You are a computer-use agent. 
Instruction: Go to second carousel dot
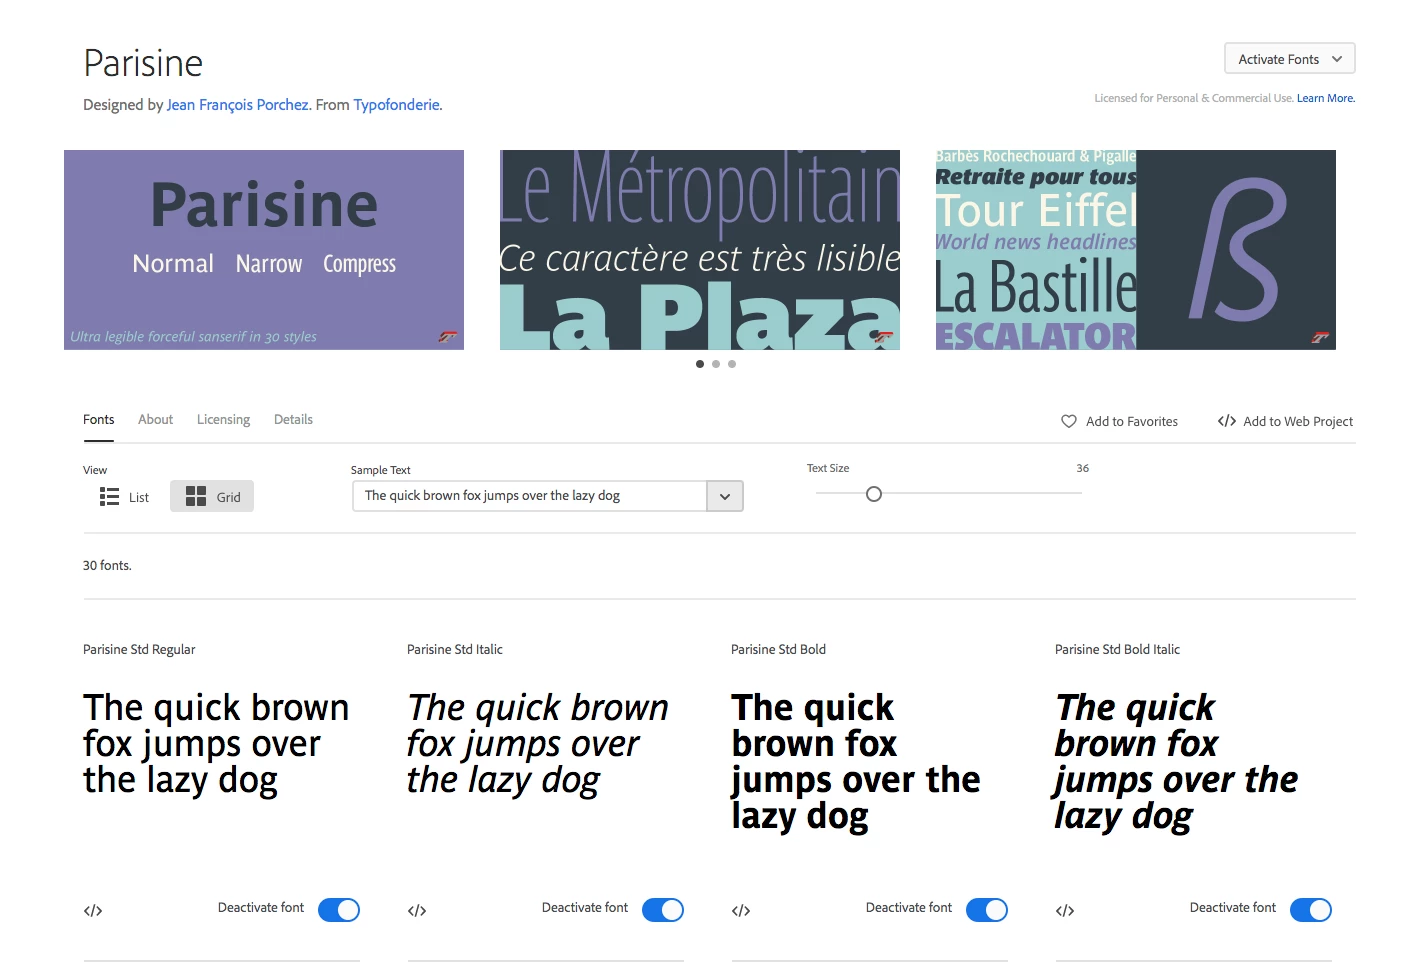click(716, 364)
